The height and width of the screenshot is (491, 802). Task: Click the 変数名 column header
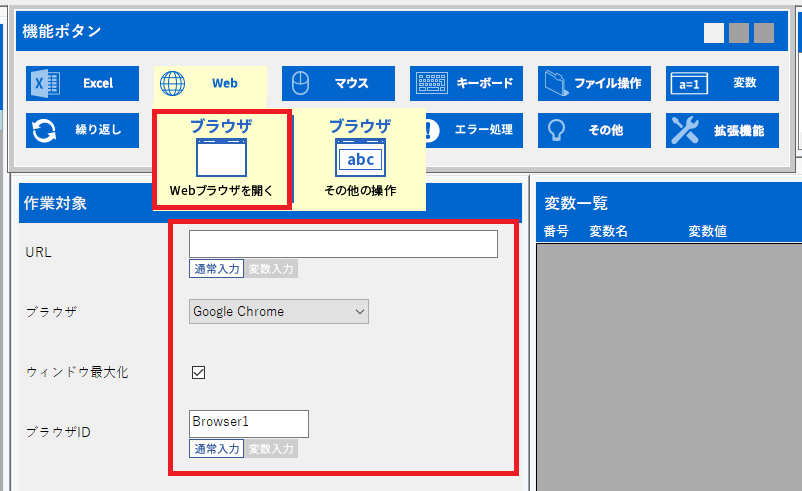coord(609,231)
